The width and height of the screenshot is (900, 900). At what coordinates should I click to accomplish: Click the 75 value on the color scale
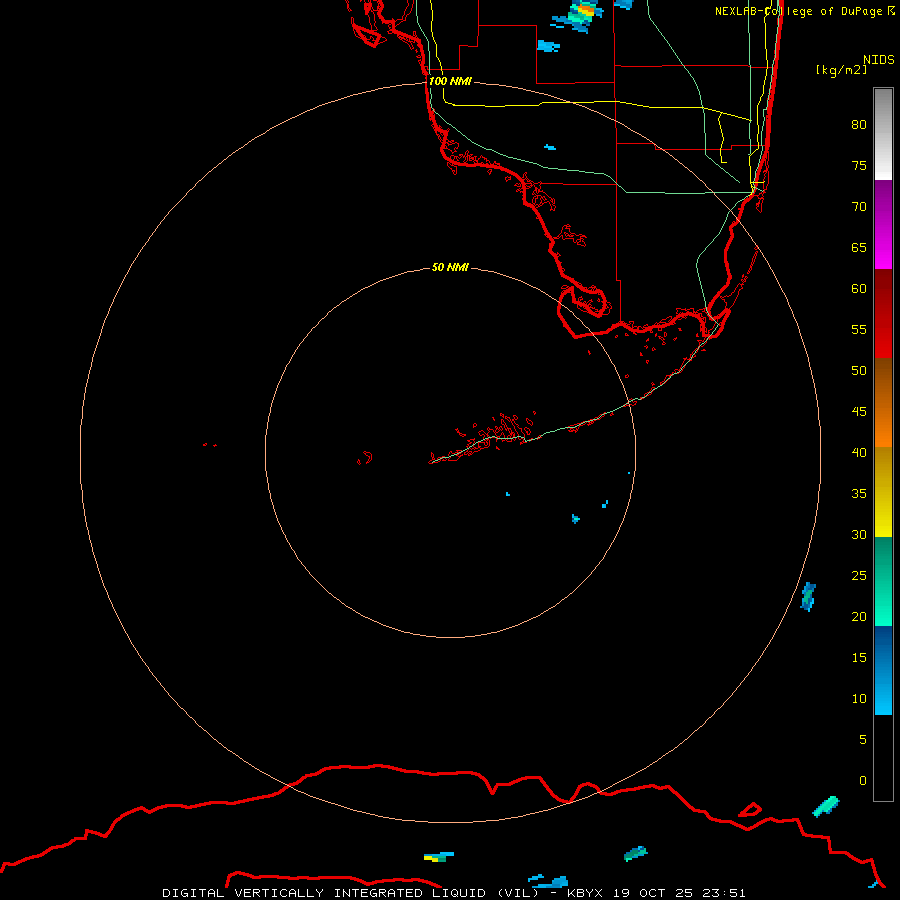[859, 166]
